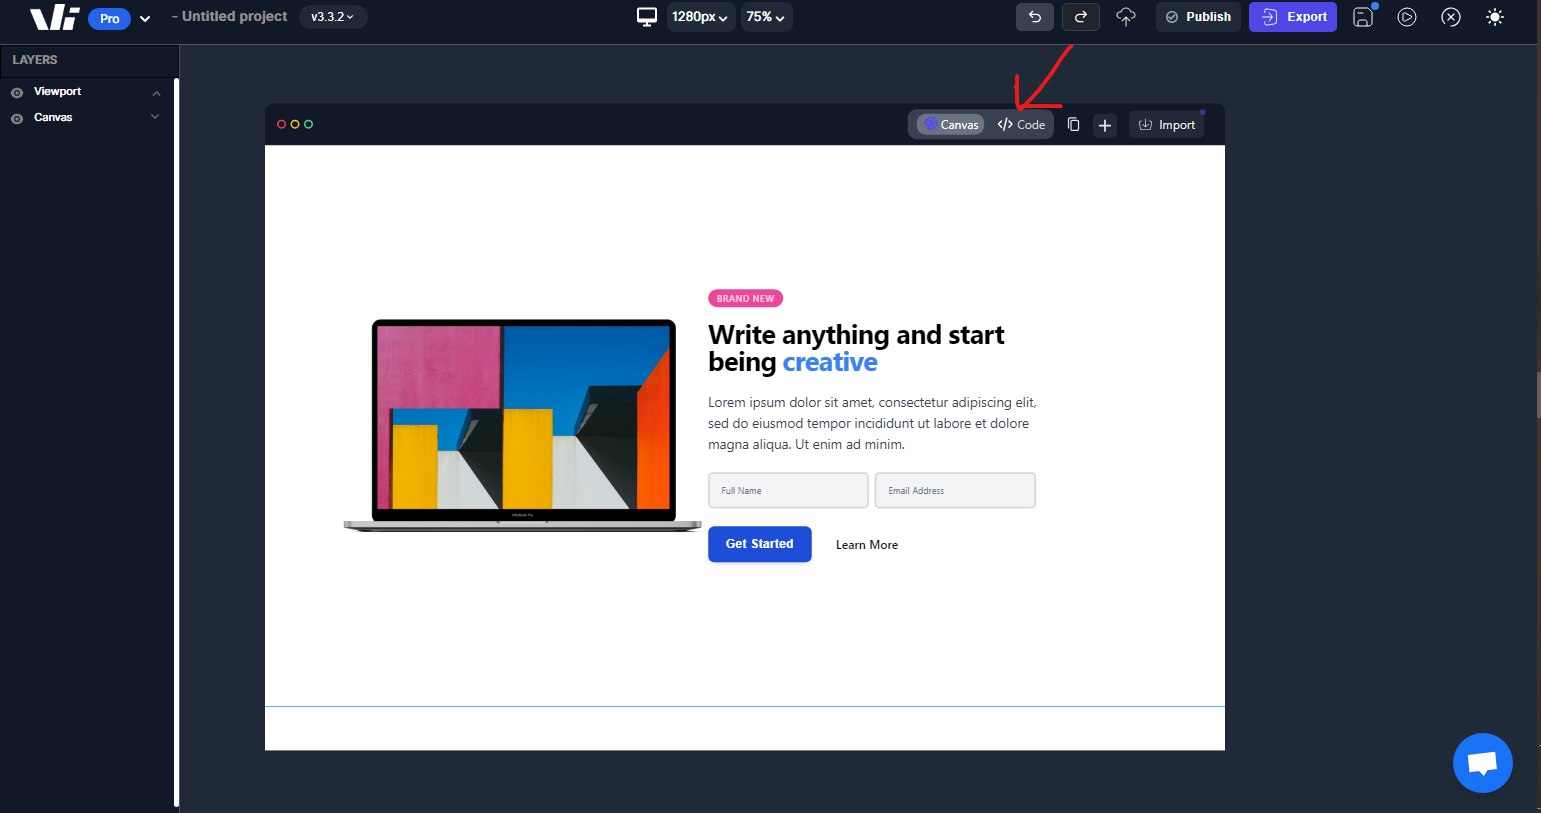Image resolution: width=1541 pixels, height=813 pixels.
Task: Select the laptop mockup image
Action: (522, 425)
